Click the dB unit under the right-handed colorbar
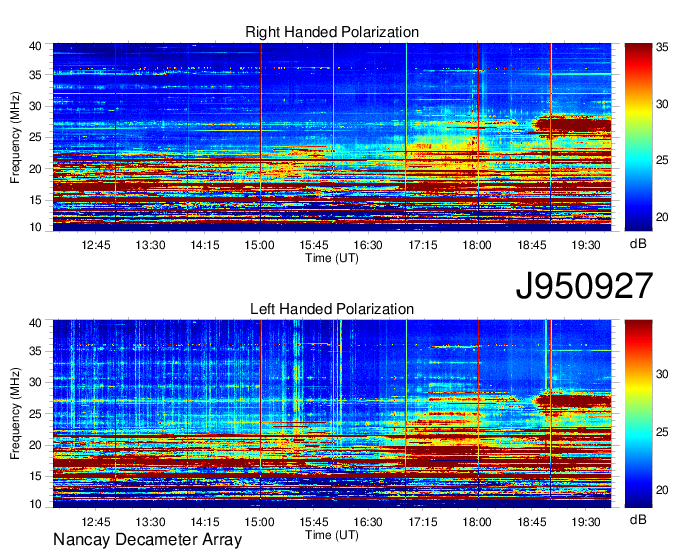This screenshot has height=552, width=680. tap(638, 244)
